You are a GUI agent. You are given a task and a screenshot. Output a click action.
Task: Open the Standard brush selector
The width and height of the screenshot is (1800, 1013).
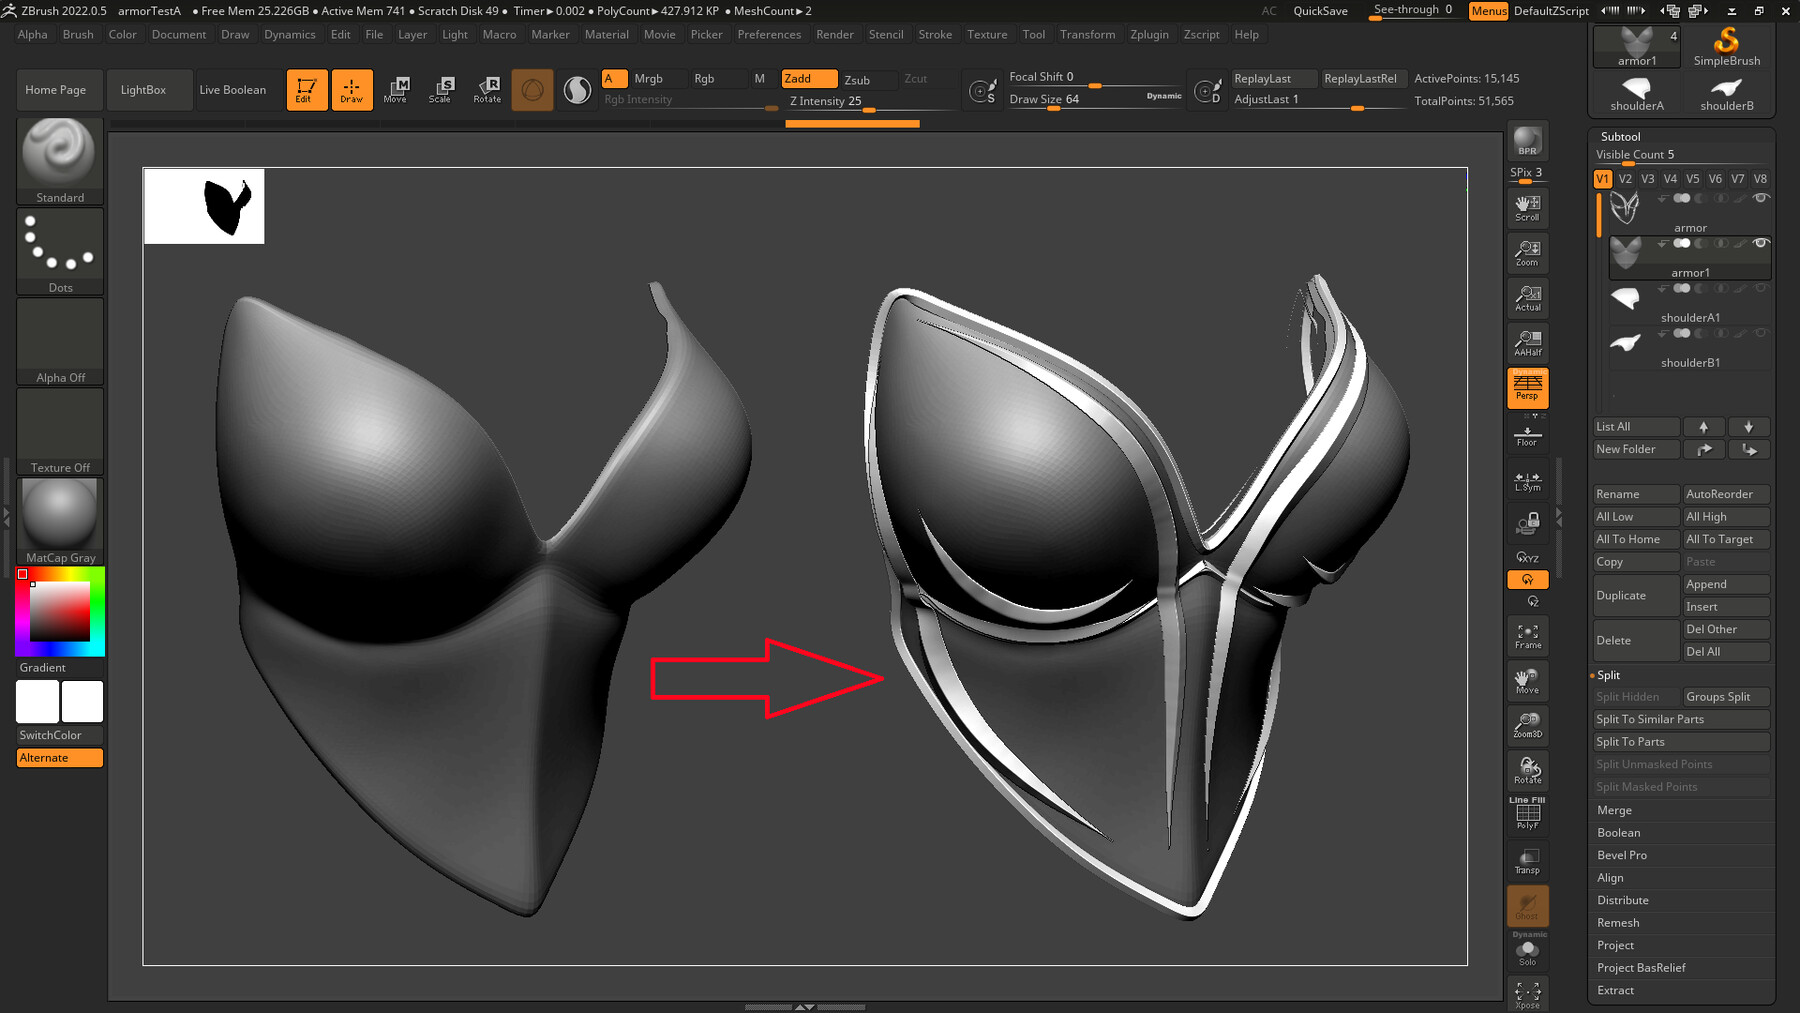tap(60, 161)
